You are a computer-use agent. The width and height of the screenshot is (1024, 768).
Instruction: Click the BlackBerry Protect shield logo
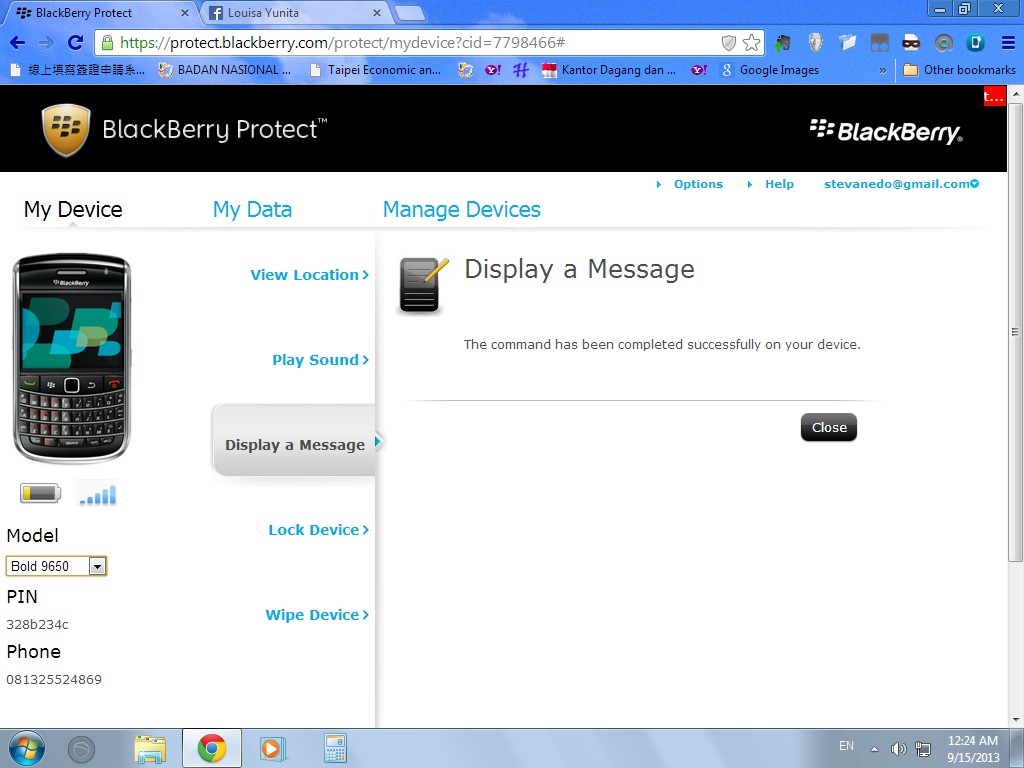point(66,130)
